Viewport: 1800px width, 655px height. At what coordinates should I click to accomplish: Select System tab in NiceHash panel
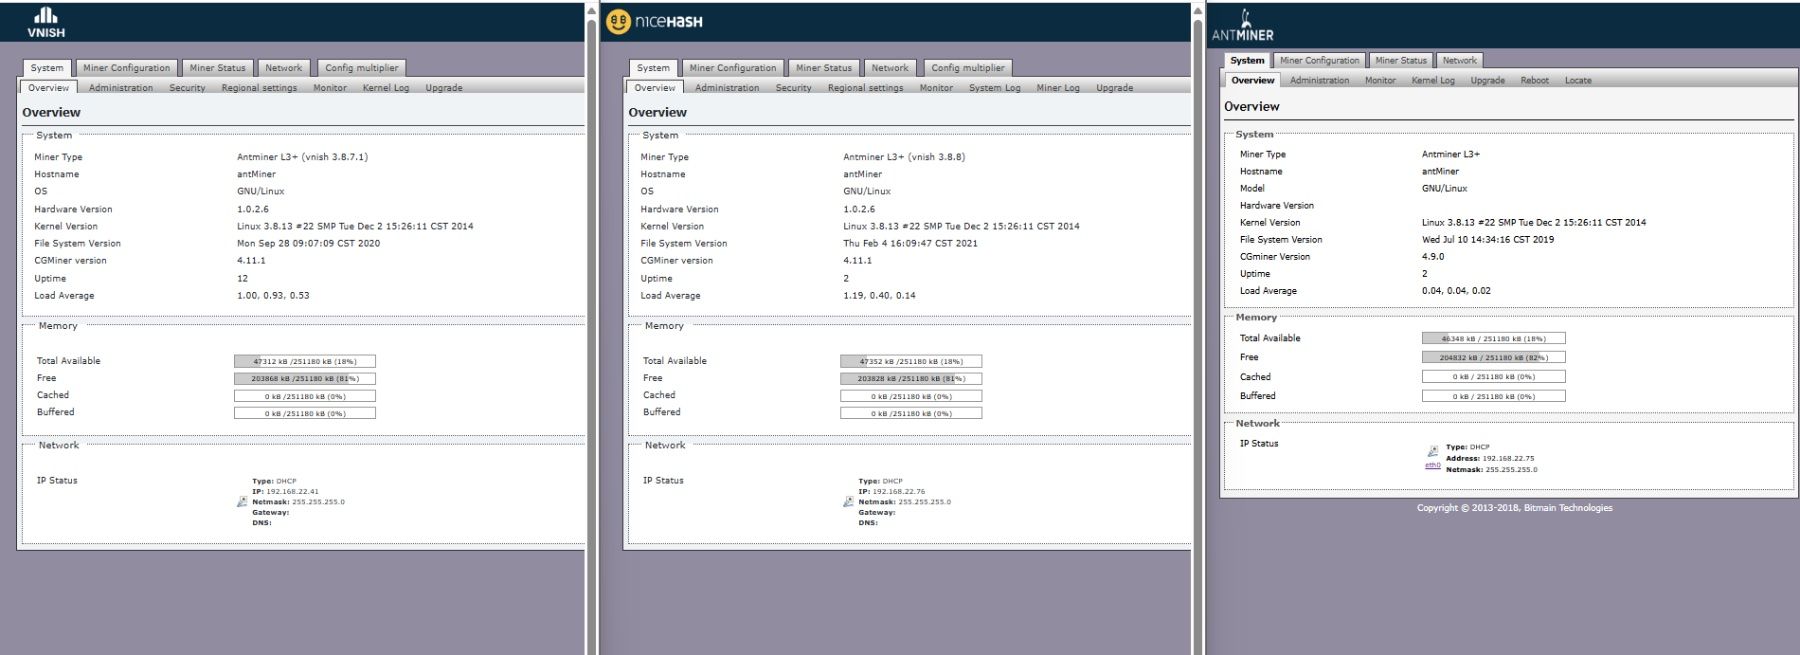[x=653, y=68]
